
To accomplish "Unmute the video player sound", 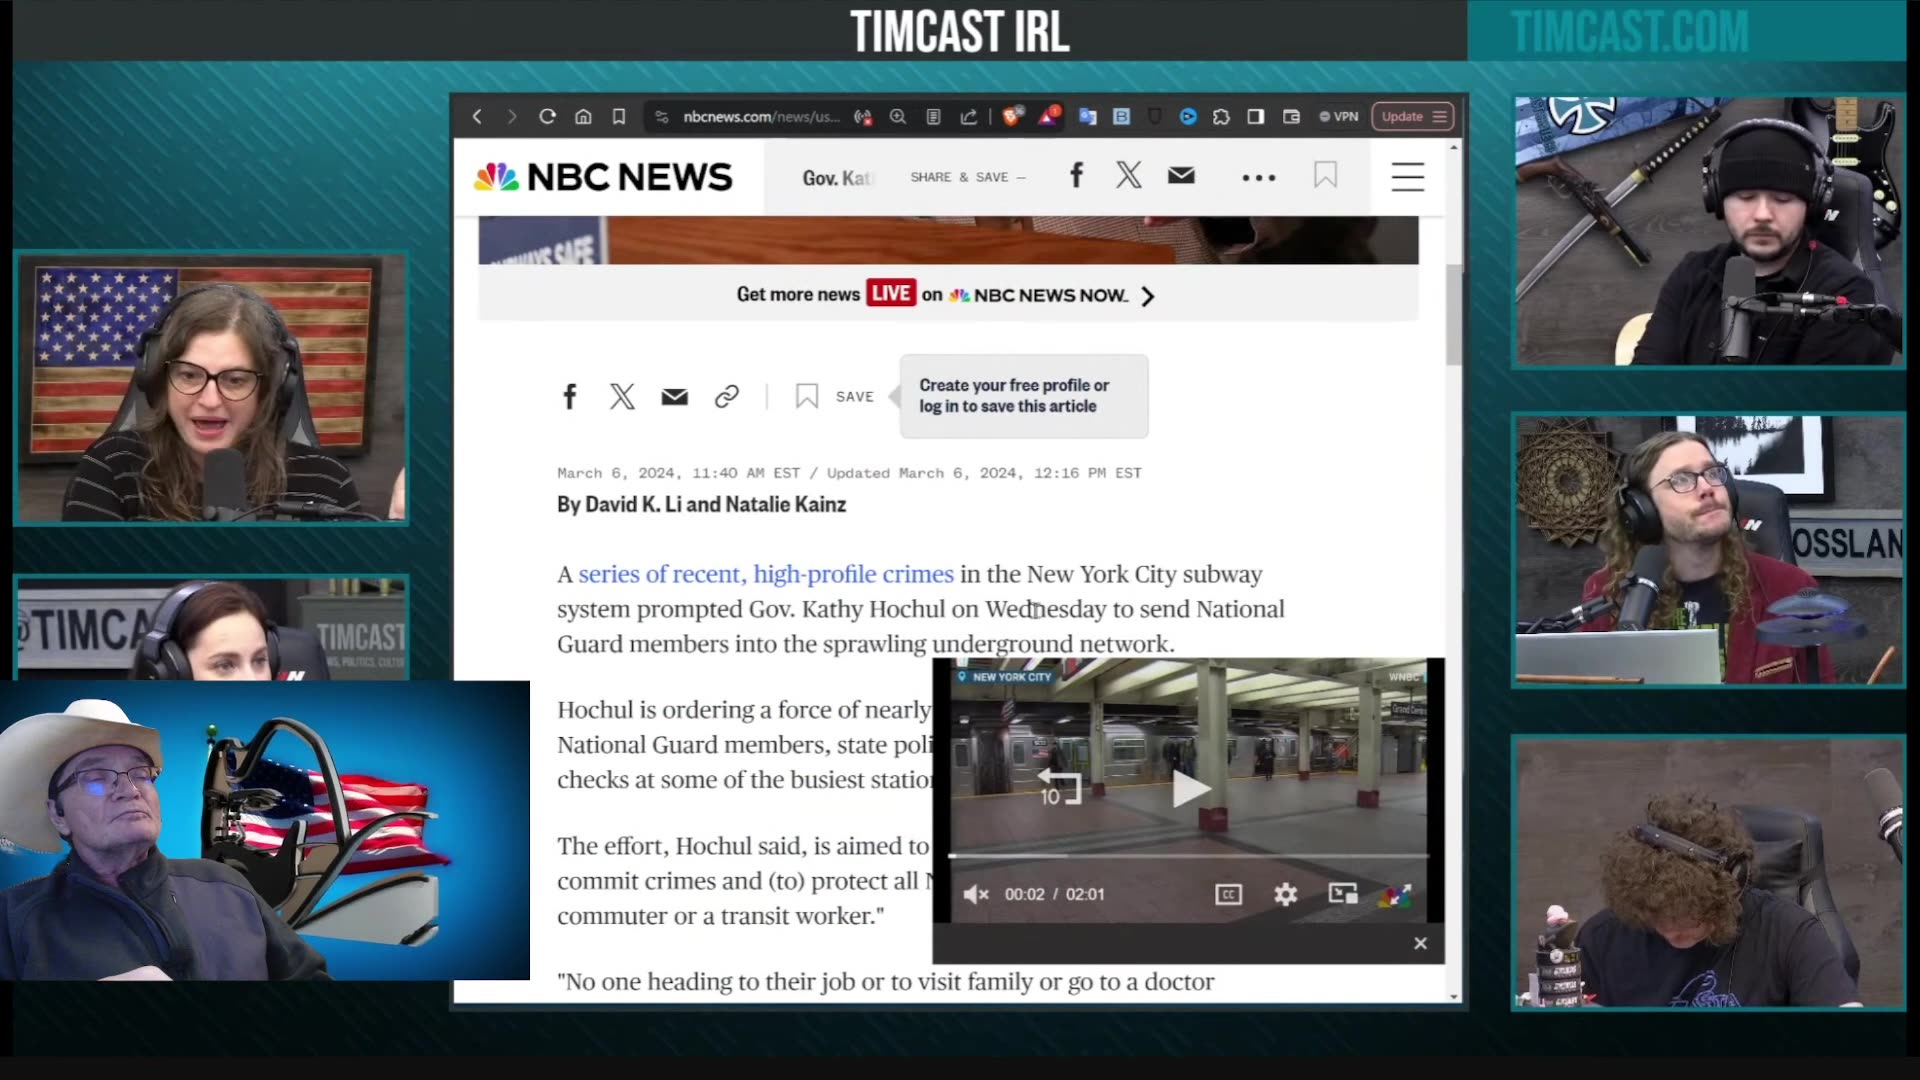I will coord(975,894).
